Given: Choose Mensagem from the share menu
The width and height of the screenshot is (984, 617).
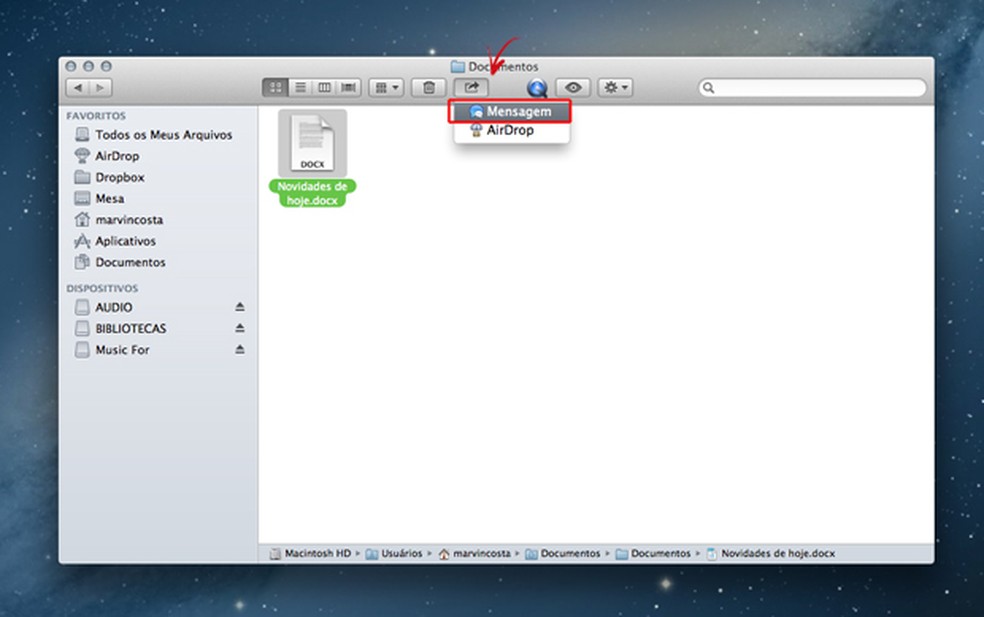Looking at the screenshot, I should (x=510, y=112).
